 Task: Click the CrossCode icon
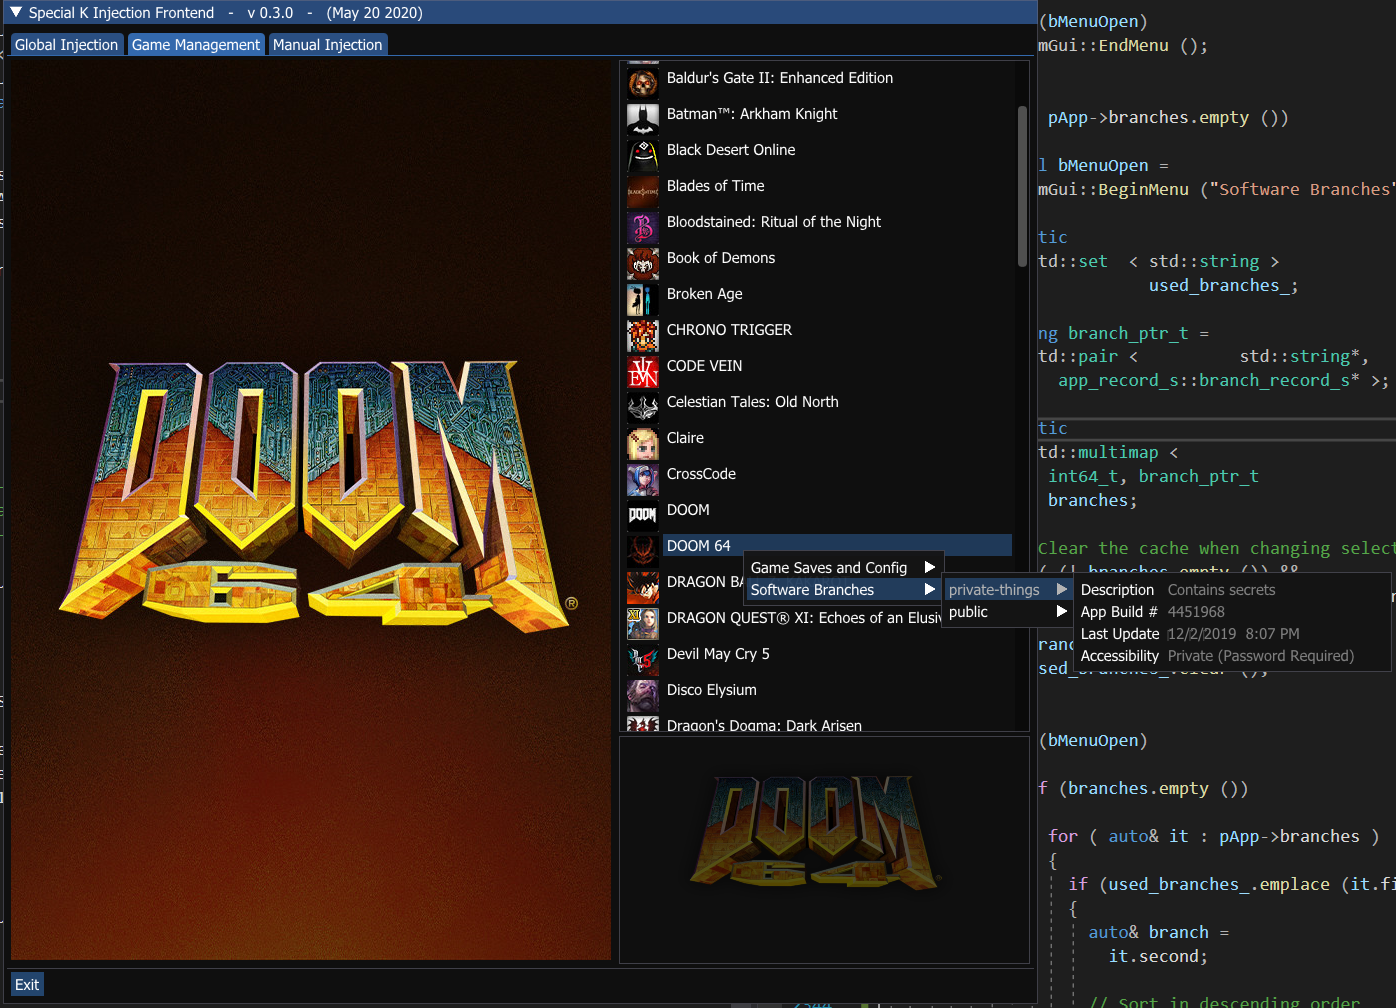(642, 480)
